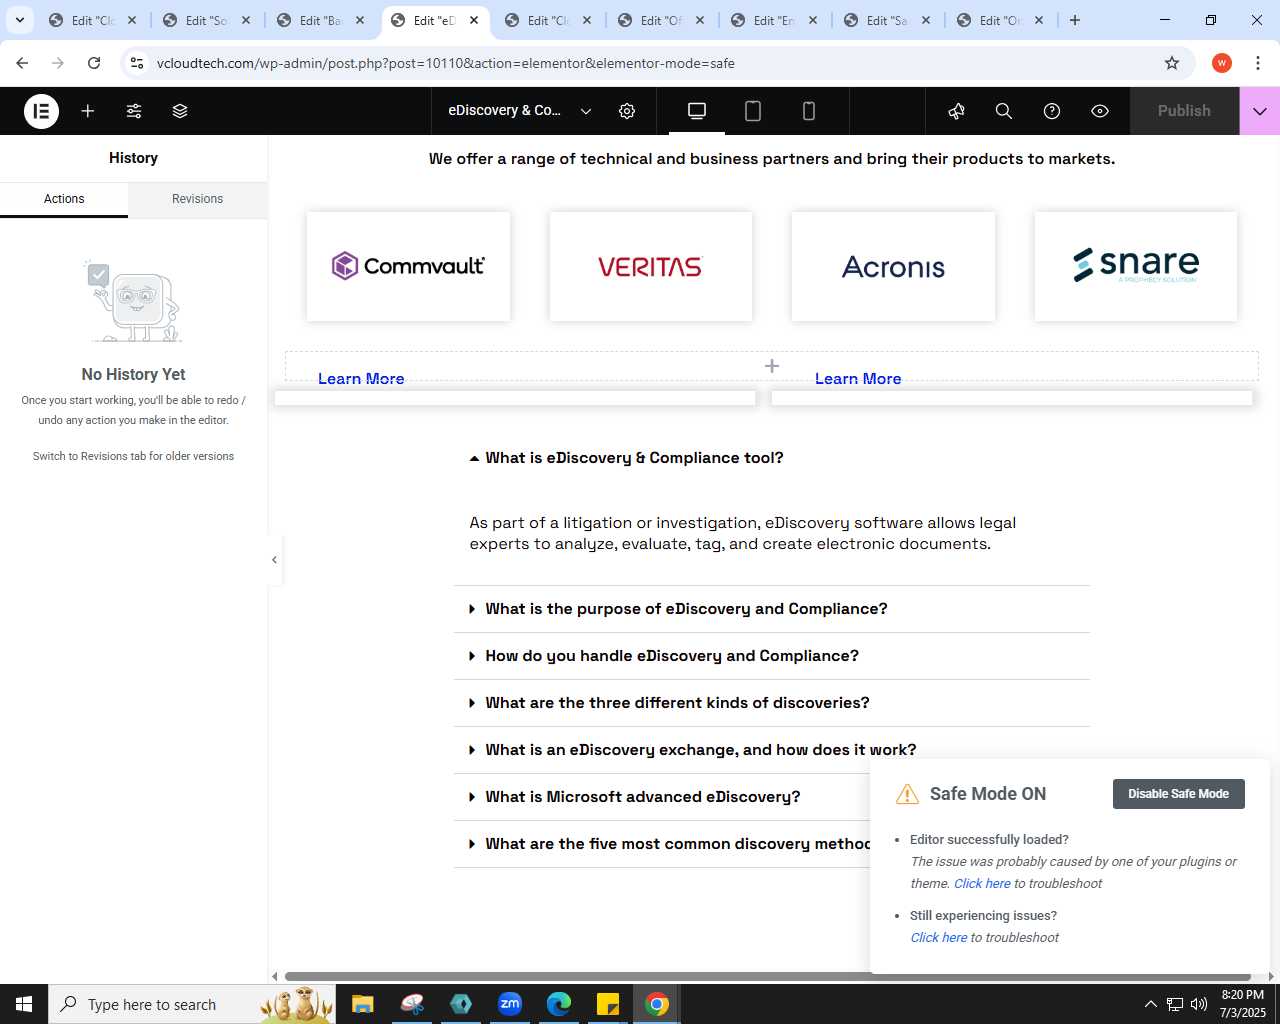Image resolution: width=1280 pixels, height=1024 pixels.
Task: Preview changes with the eye icon
Action: 1100,111
